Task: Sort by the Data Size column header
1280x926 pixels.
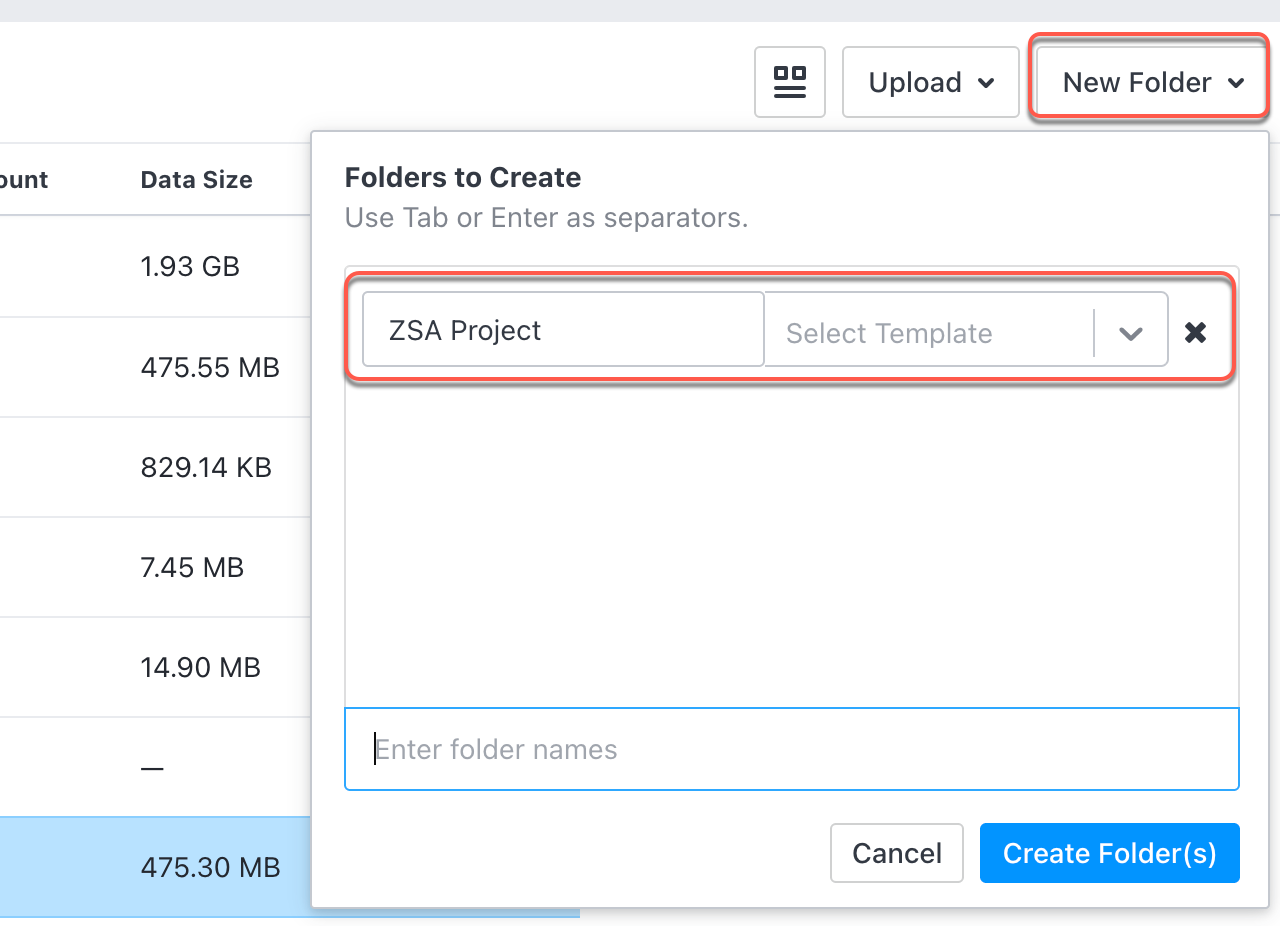Action: [x=196, y=180]
